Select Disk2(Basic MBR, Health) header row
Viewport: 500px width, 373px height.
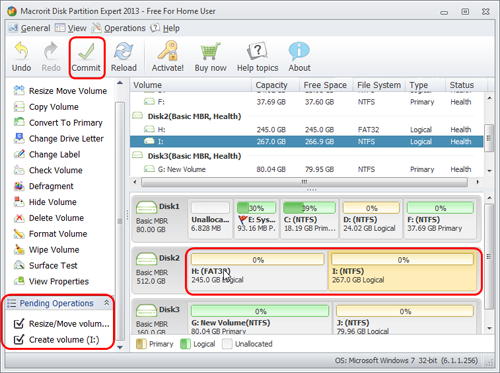click(307, 116)
